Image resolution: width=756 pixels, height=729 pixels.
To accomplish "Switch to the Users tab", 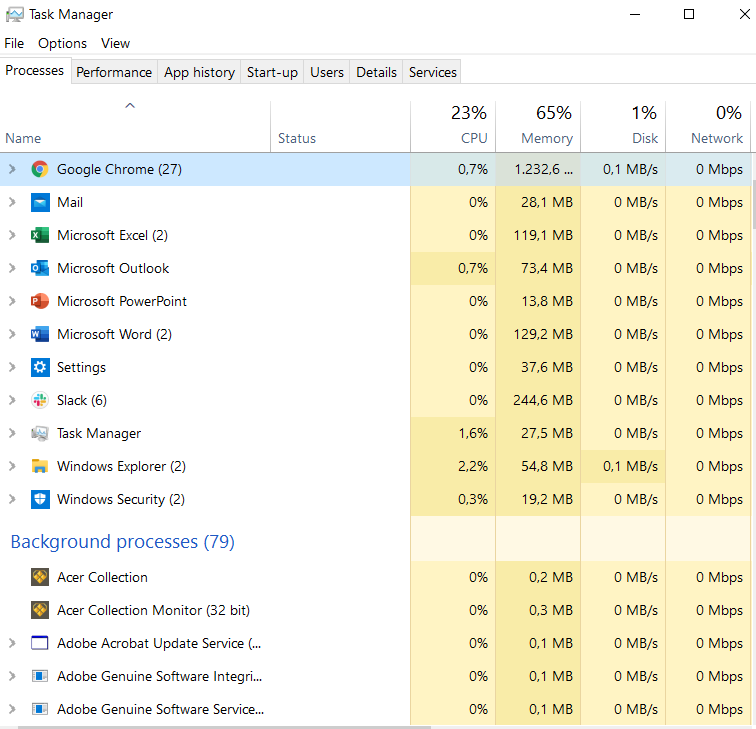I will (327, 72).
